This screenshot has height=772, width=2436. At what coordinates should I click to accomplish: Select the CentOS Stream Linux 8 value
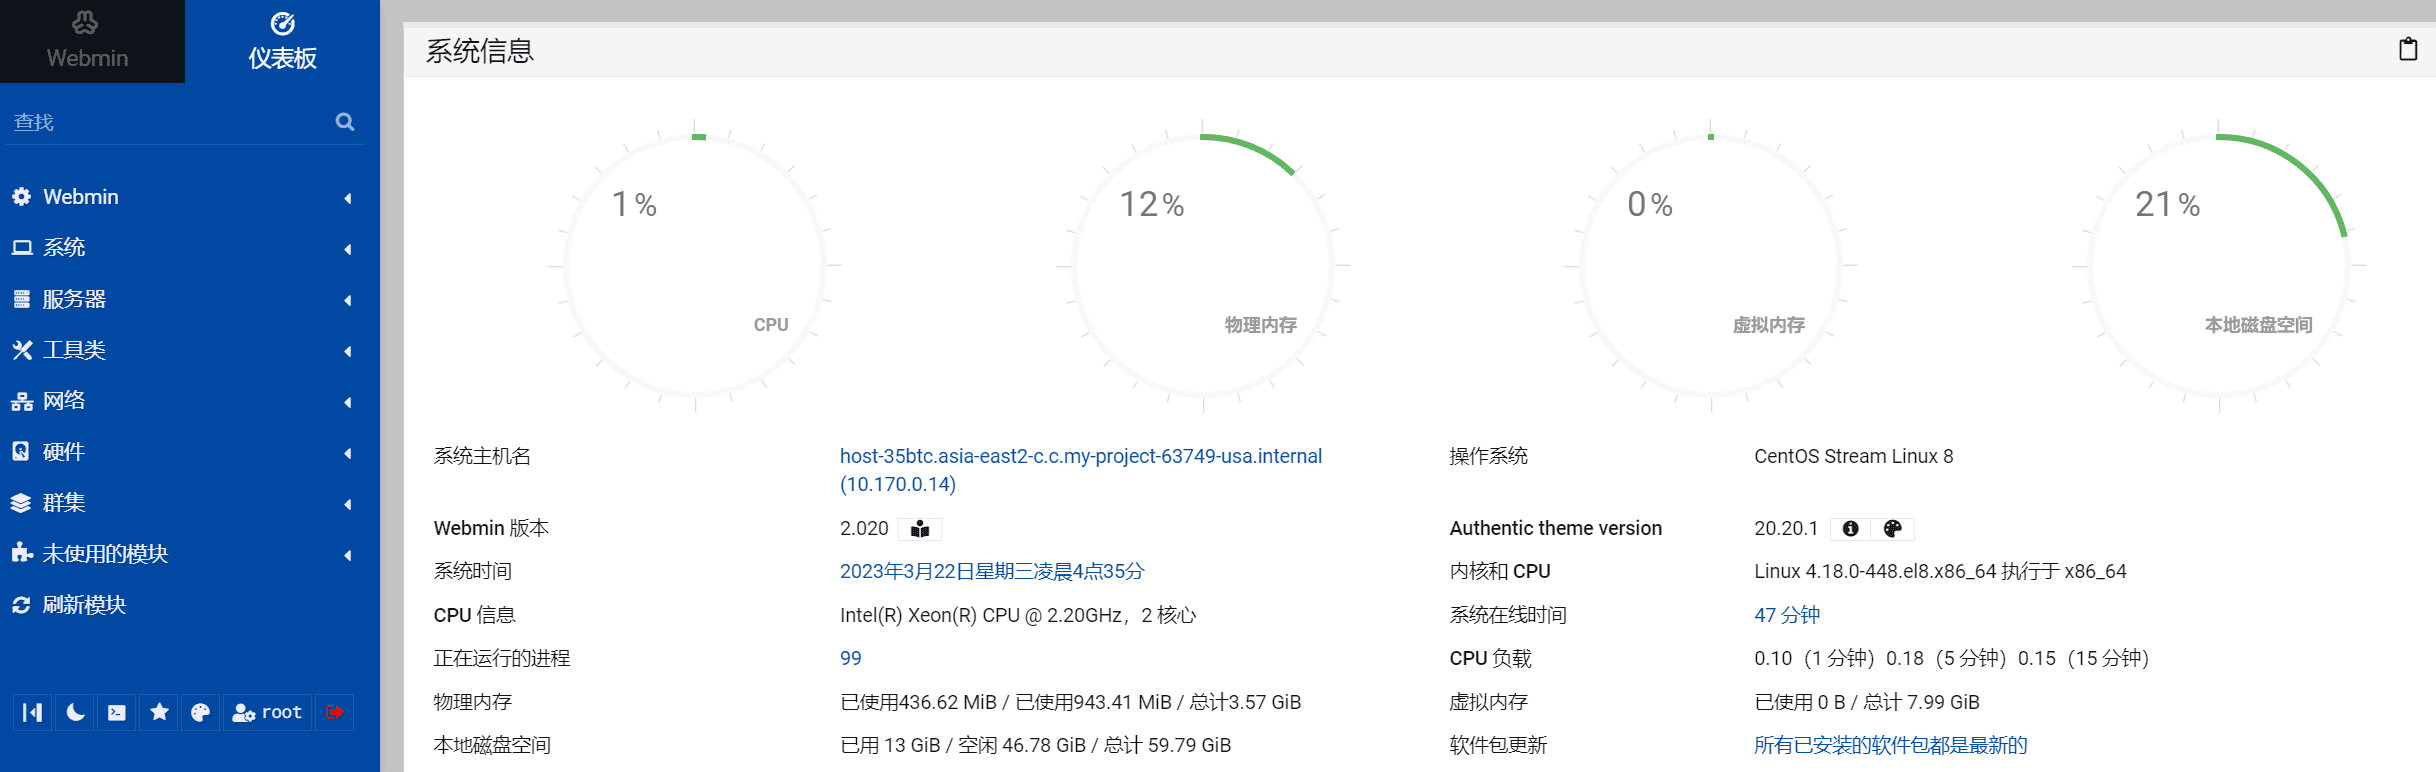click(1854, 457)
